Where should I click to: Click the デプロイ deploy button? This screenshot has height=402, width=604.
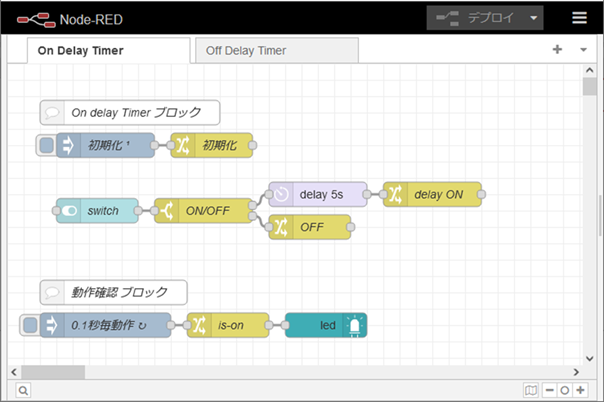[477, 18]
